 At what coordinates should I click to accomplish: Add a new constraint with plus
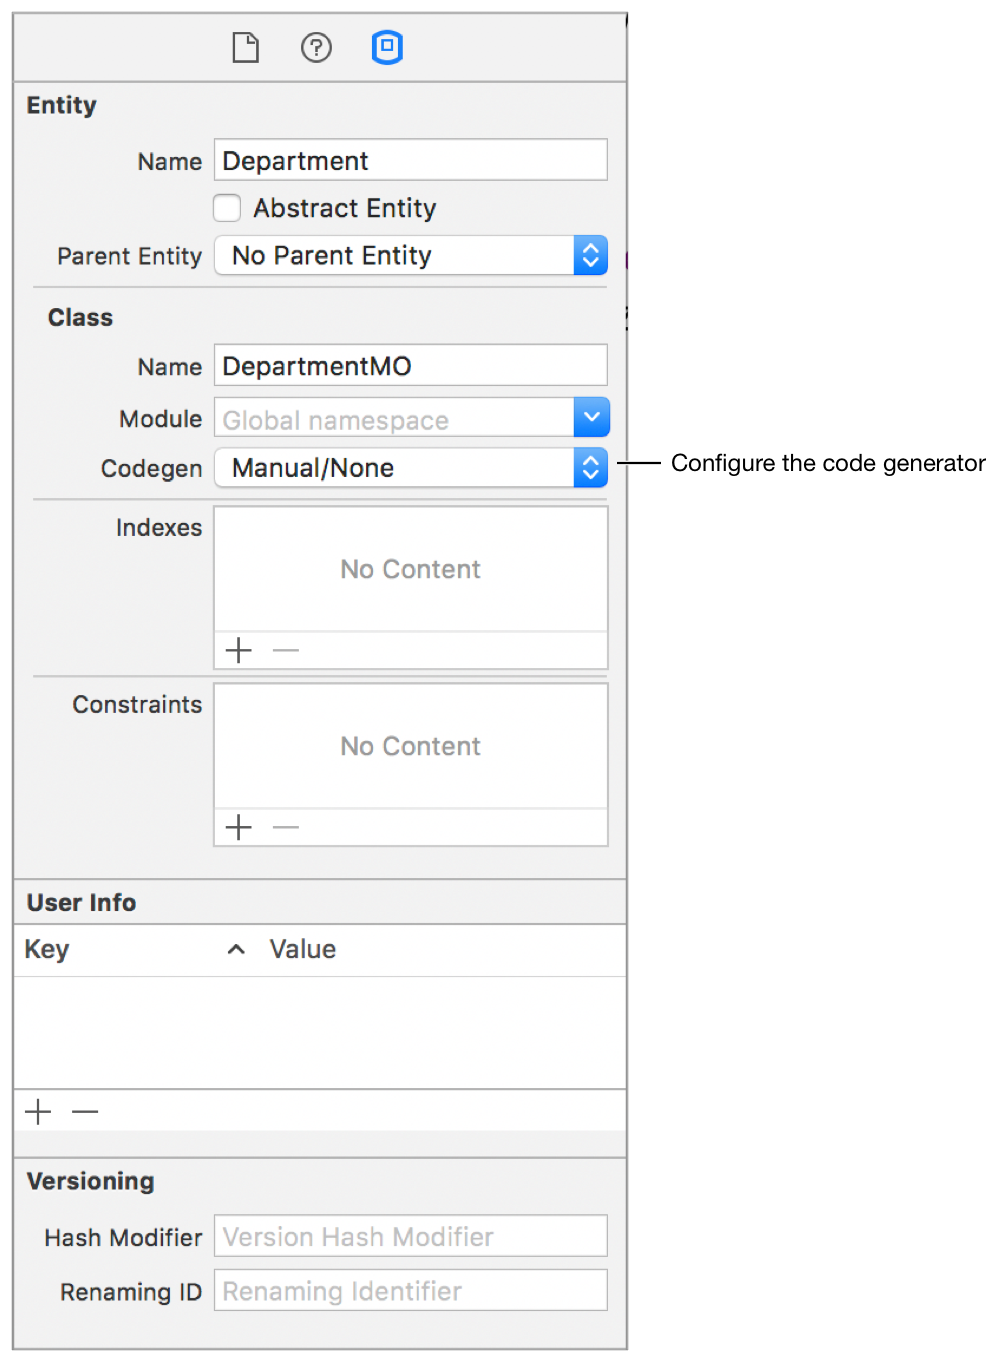[239, 828]
